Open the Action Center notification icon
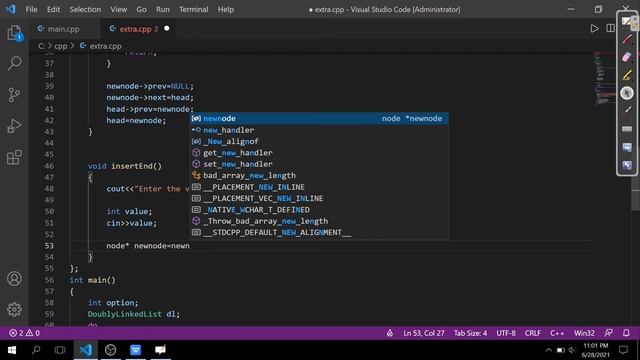640x360 pixels. tap(623, 350)
